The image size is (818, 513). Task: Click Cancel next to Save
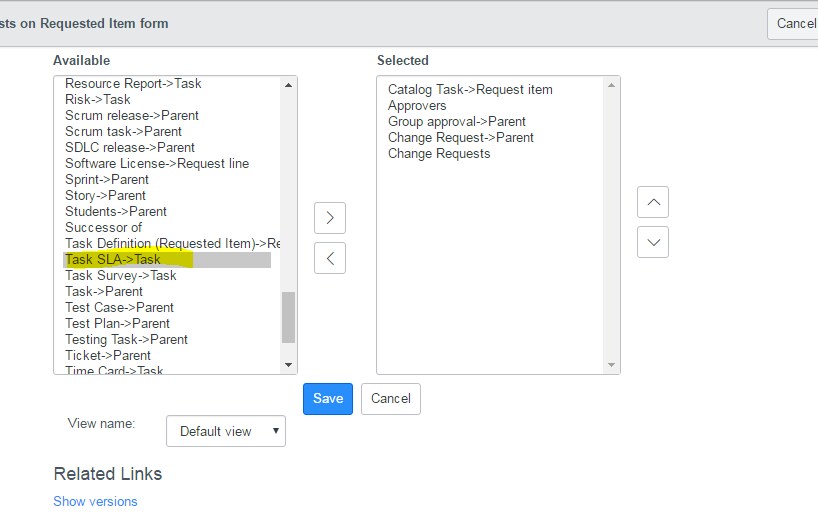(x=391, y=399)
